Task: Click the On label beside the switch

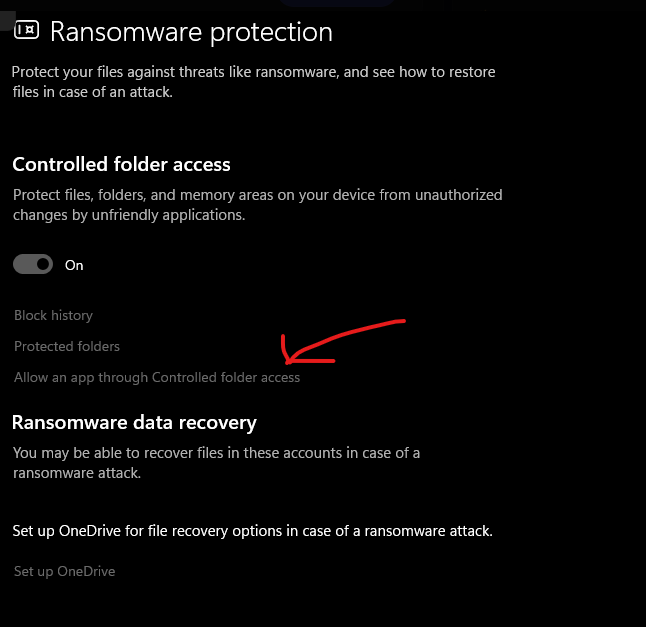Action: point(74,265)
